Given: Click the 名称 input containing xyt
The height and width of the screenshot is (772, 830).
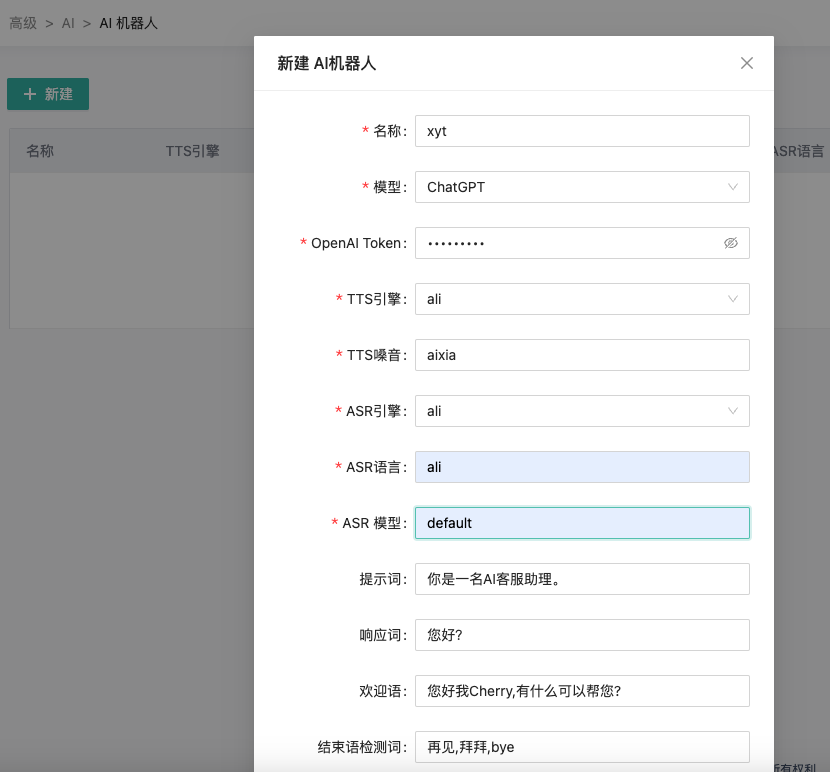Looking at the screenshot, I should 582,131.
